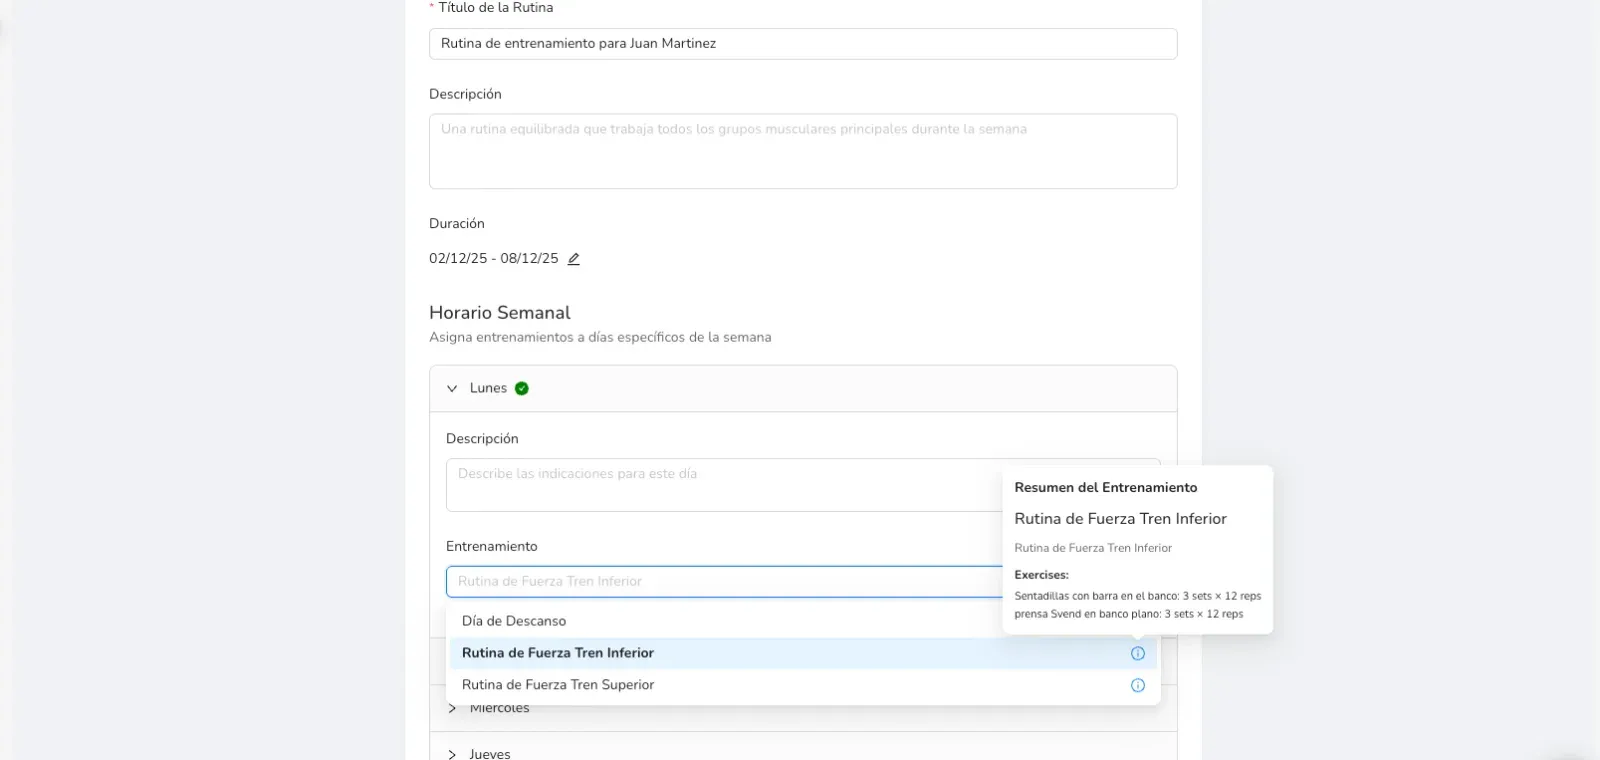The width and height of the screenshot is (1600, 760).
Task: Click the Resumen del Entrenamiento tooltip title
Action: [x=1106, y=488]
